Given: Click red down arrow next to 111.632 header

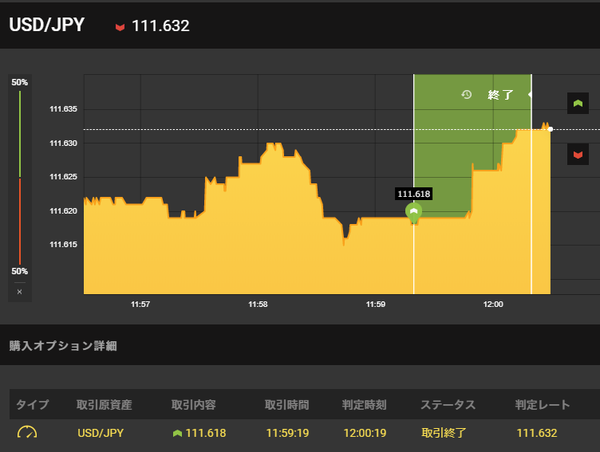Looking at the screenshot, I should coord(120,26).
